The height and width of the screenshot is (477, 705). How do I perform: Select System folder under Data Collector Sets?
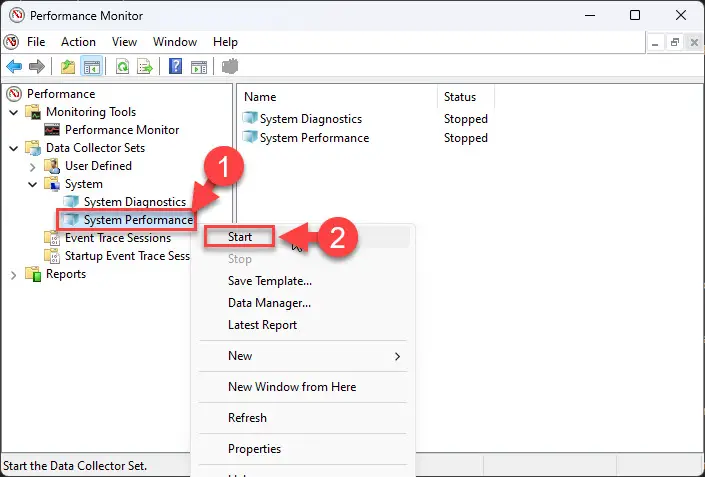84,184
